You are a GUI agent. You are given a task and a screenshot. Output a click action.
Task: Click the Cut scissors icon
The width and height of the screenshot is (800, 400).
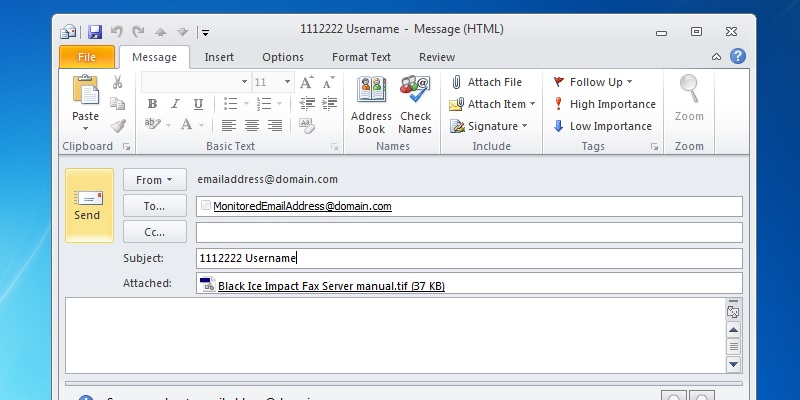coord(118,82)
